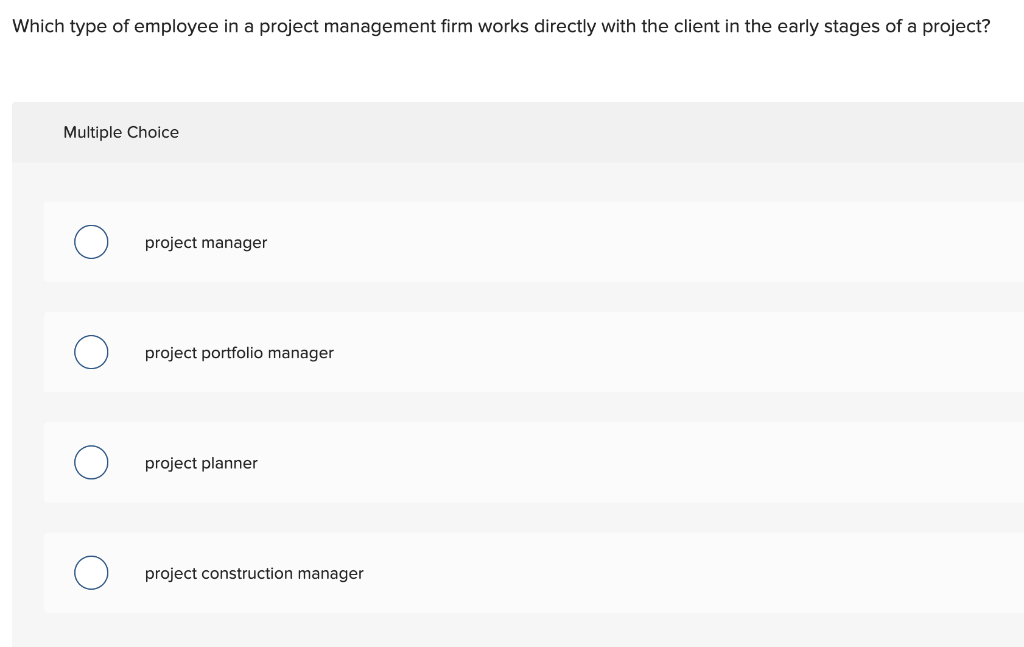Click the question text at the top
The height and width of the screenshot is (647, 1024).
(x=497, y=26)
